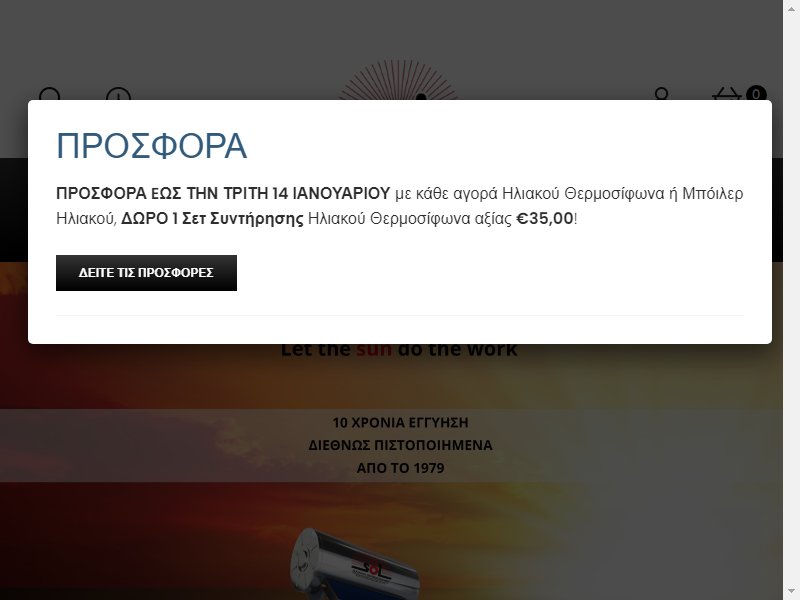Click the sunburst site logo in header
The width and height of the screenshot is (800, 600).
click(398, 81)
